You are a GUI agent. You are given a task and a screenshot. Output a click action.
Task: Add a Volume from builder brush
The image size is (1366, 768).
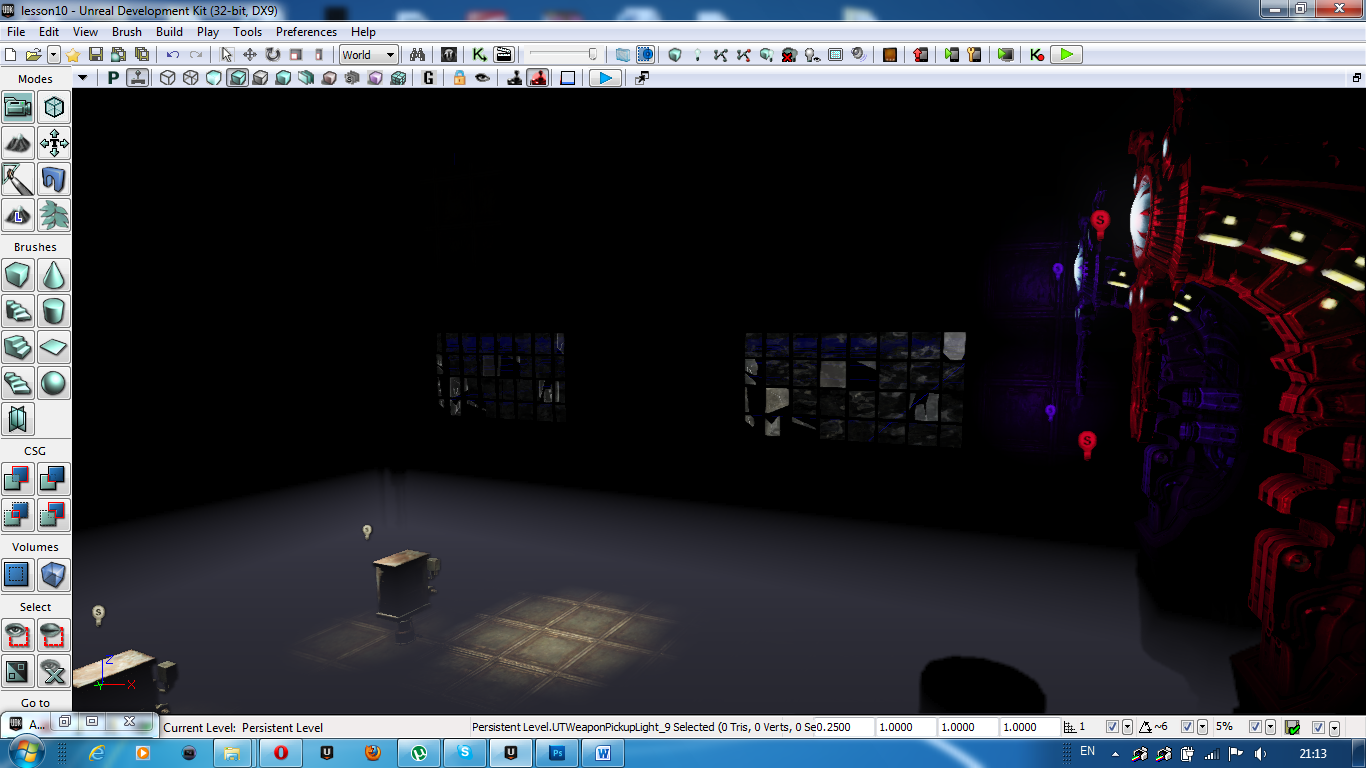pyautogui.click(x=54, y=575)
